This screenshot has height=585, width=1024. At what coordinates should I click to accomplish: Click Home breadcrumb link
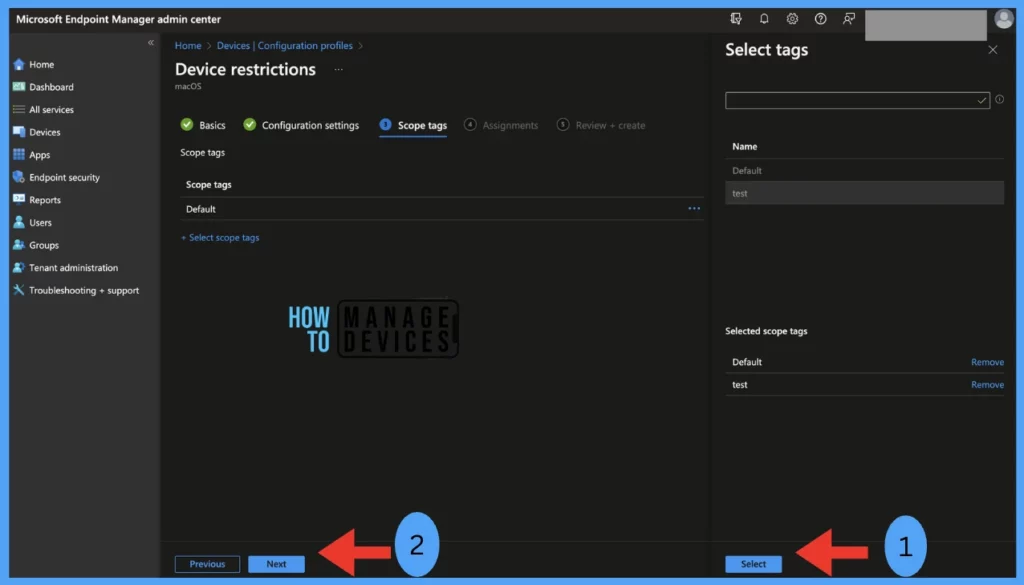(188, 46)
